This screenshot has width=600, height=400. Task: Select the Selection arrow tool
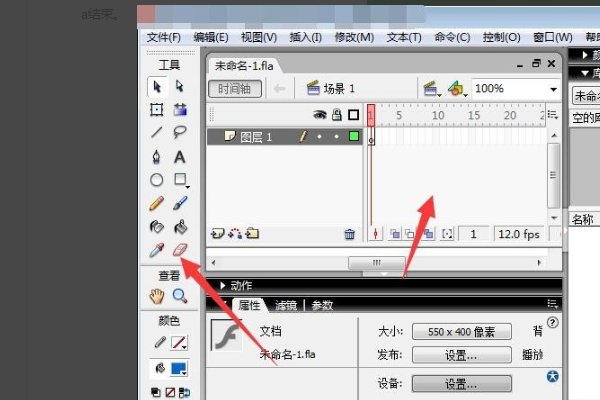click(x=157, y=87)
